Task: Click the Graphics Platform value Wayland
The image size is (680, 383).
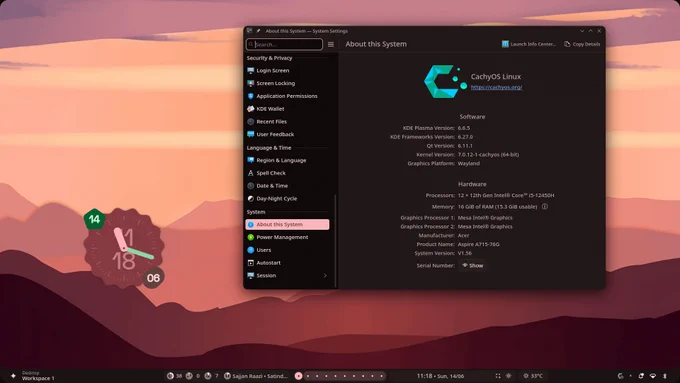Action: point(469,164)
